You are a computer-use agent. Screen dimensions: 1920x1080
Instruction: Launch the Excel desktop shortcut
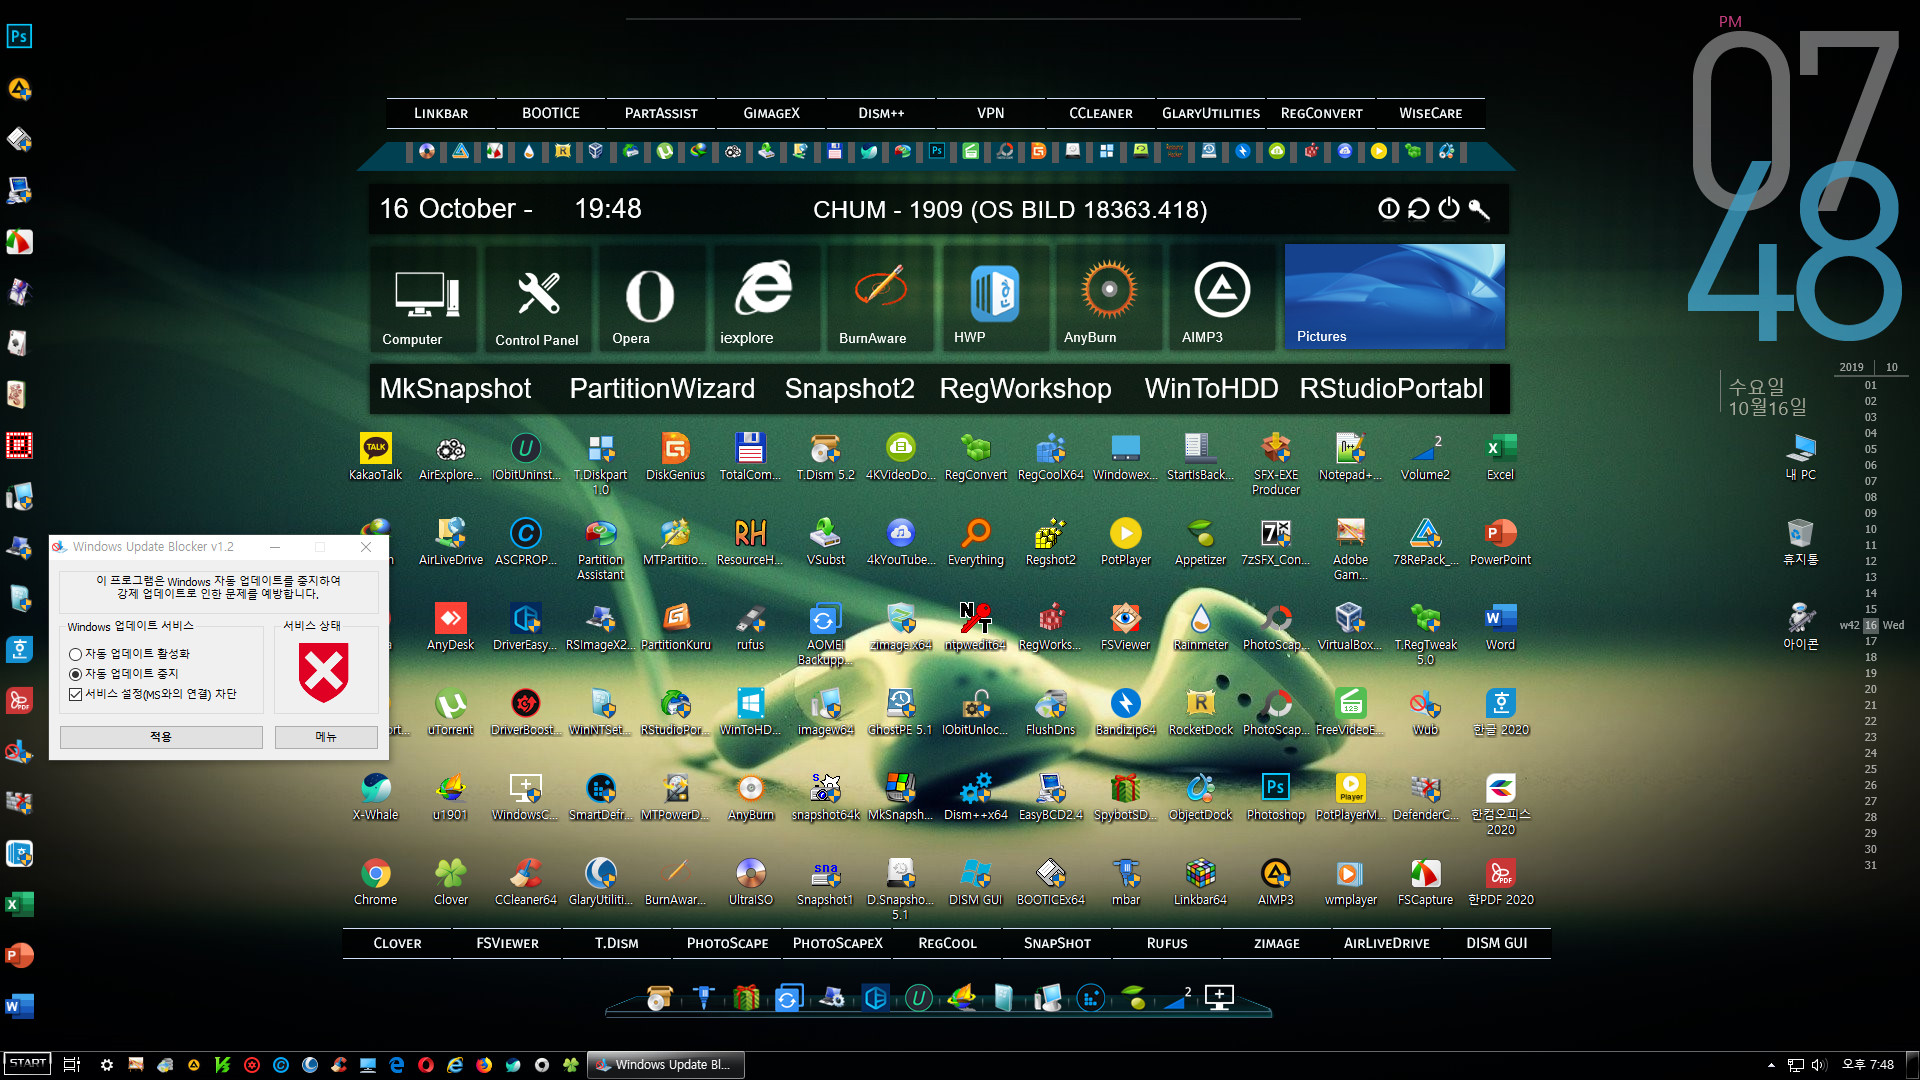tap(1500, 456)
